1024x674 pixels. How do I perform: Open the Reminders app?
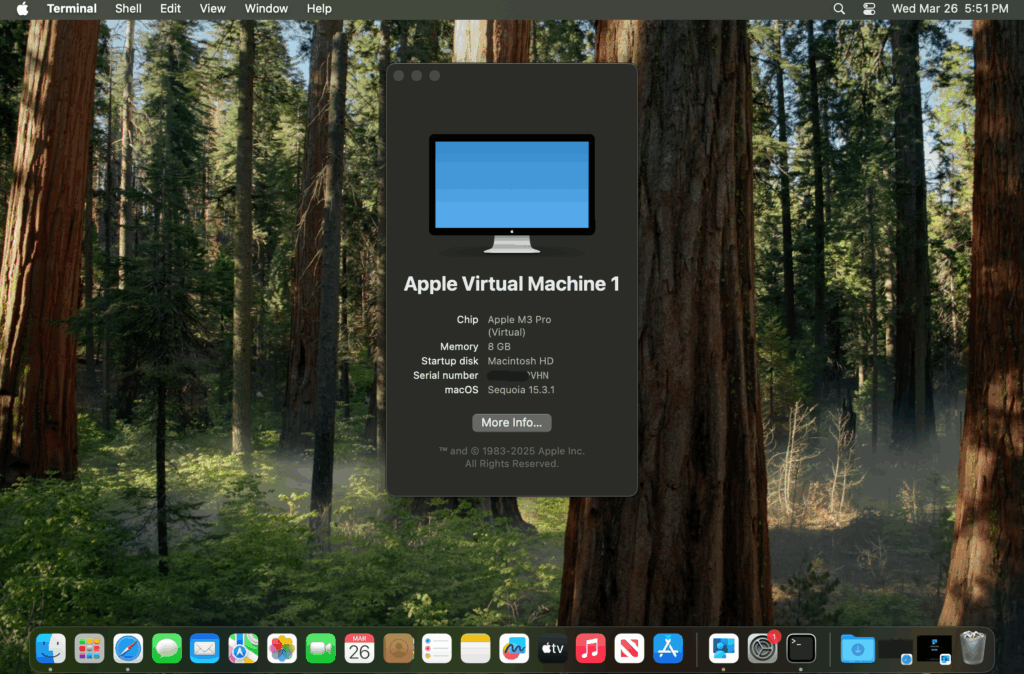(436, 648)
